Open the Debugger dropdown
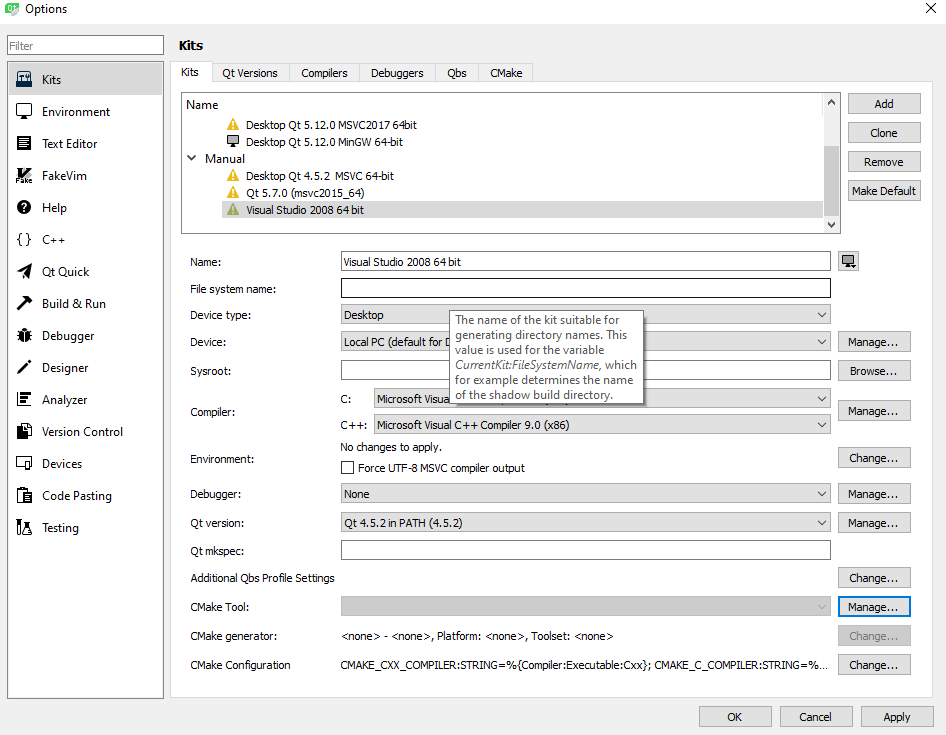946x735 pixels. point(585,494)
